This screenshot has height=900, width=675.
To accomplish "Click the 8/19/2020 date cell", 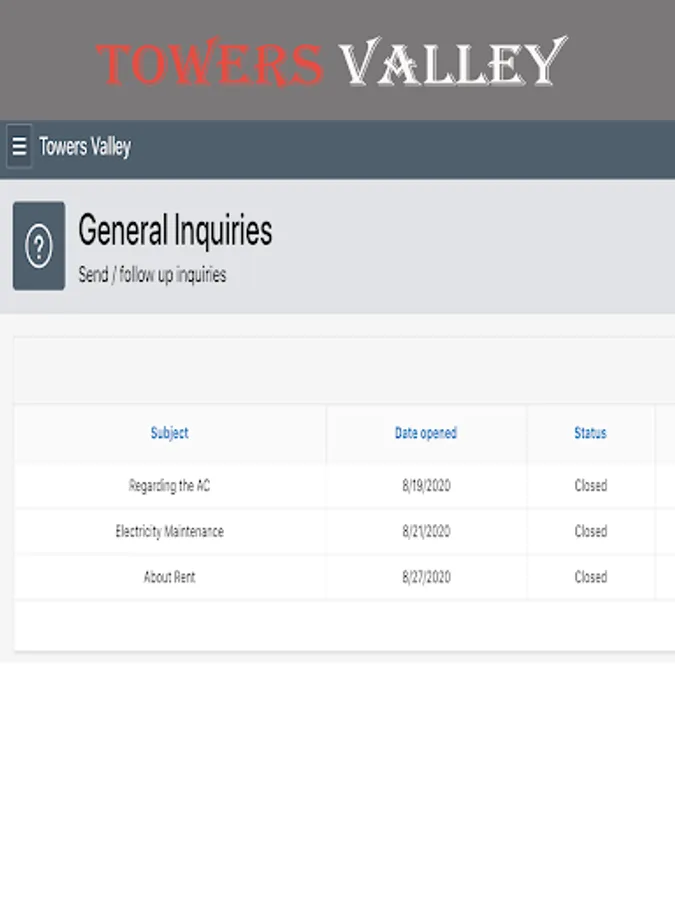I will (x=426, y=486).
